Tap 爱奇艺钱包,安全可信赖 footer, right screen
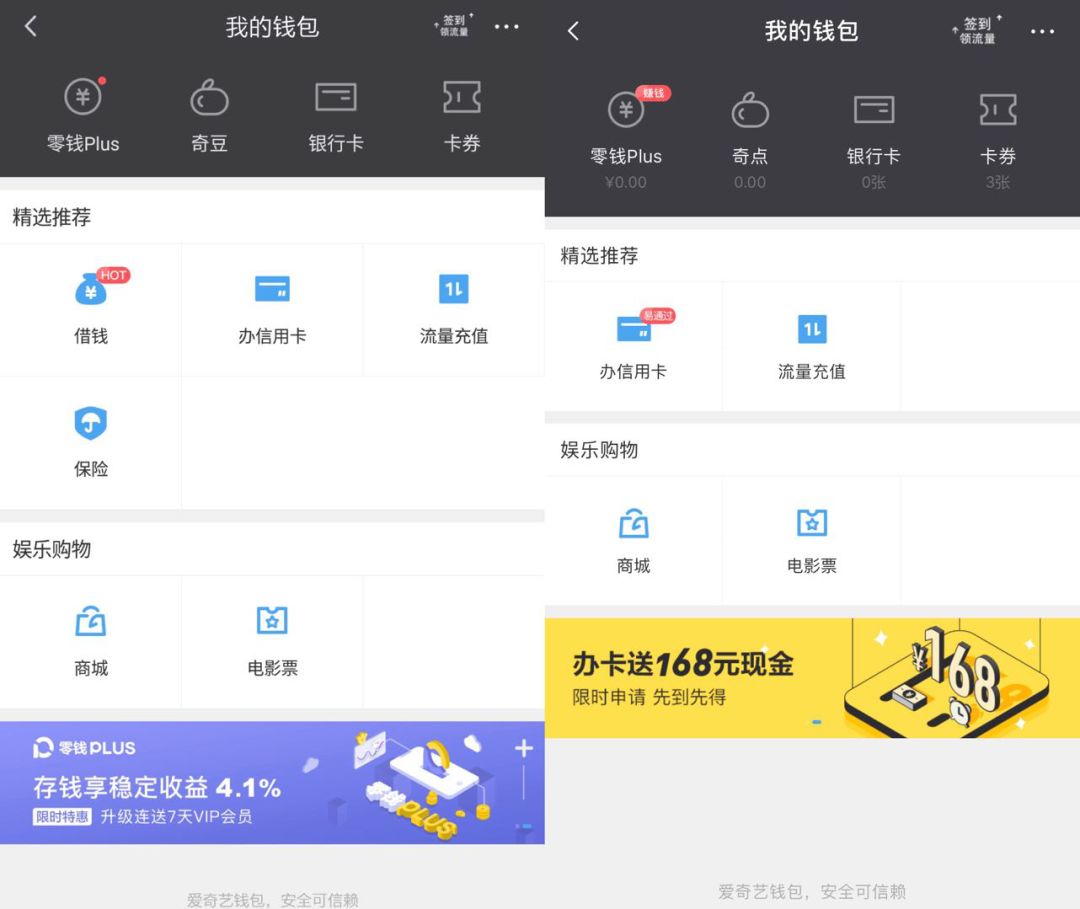 [811, 892]
